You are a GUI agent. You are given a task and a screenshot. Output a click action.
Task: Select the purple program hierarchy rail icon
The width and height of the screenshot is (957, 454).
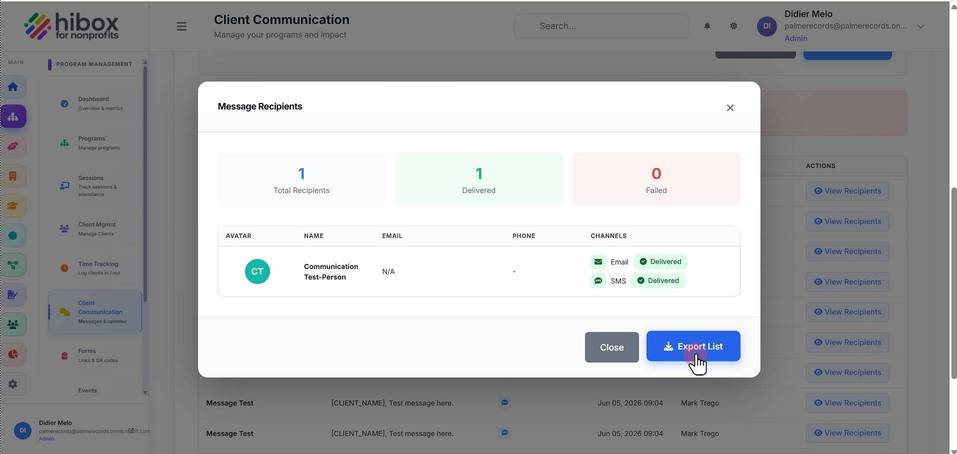point(13,116)
